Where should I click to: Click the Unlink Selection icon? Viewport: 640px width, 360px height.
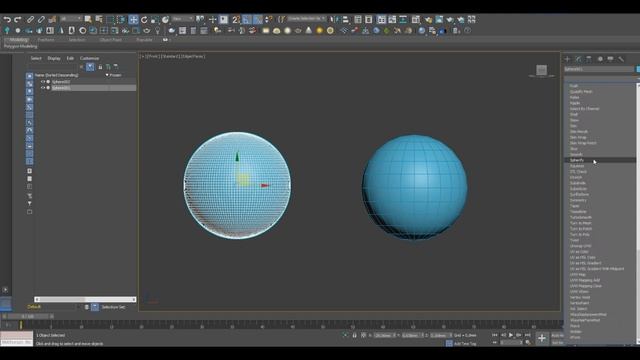tap(41, 19)
